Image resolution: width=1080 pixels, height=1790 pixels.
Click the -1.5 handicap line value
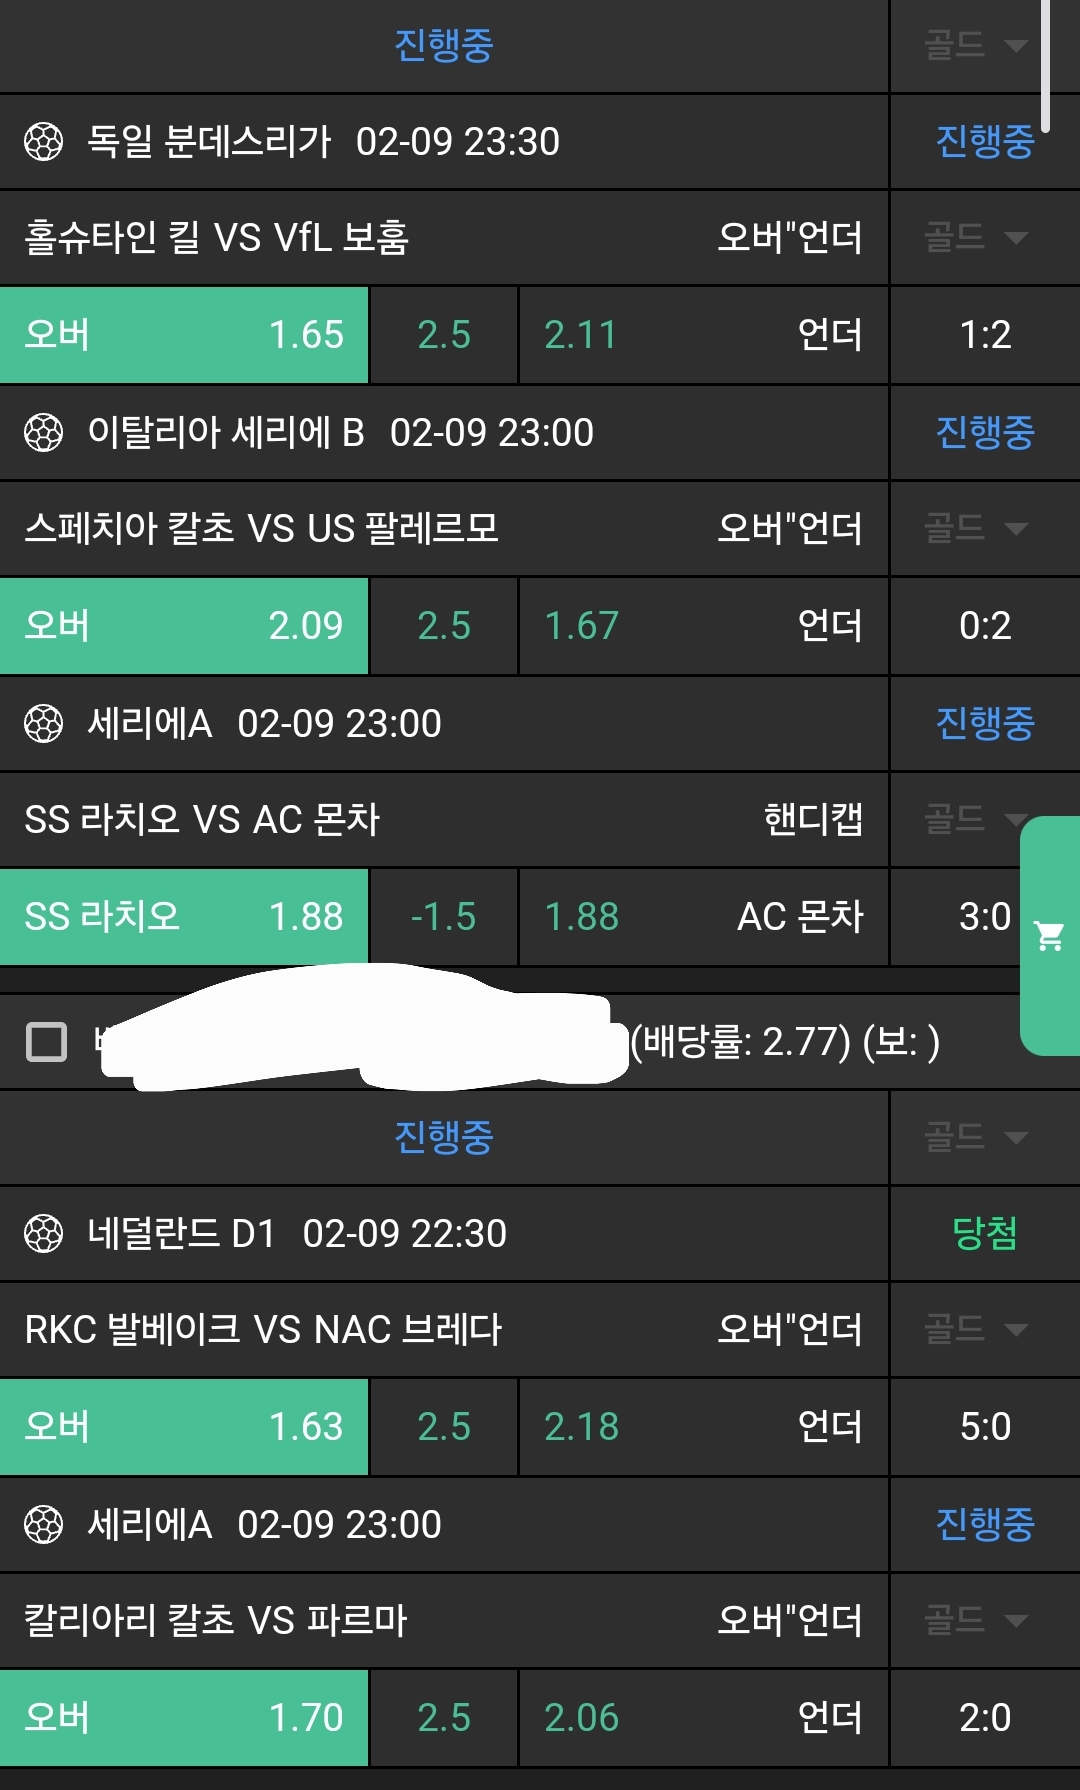(444, 917)
